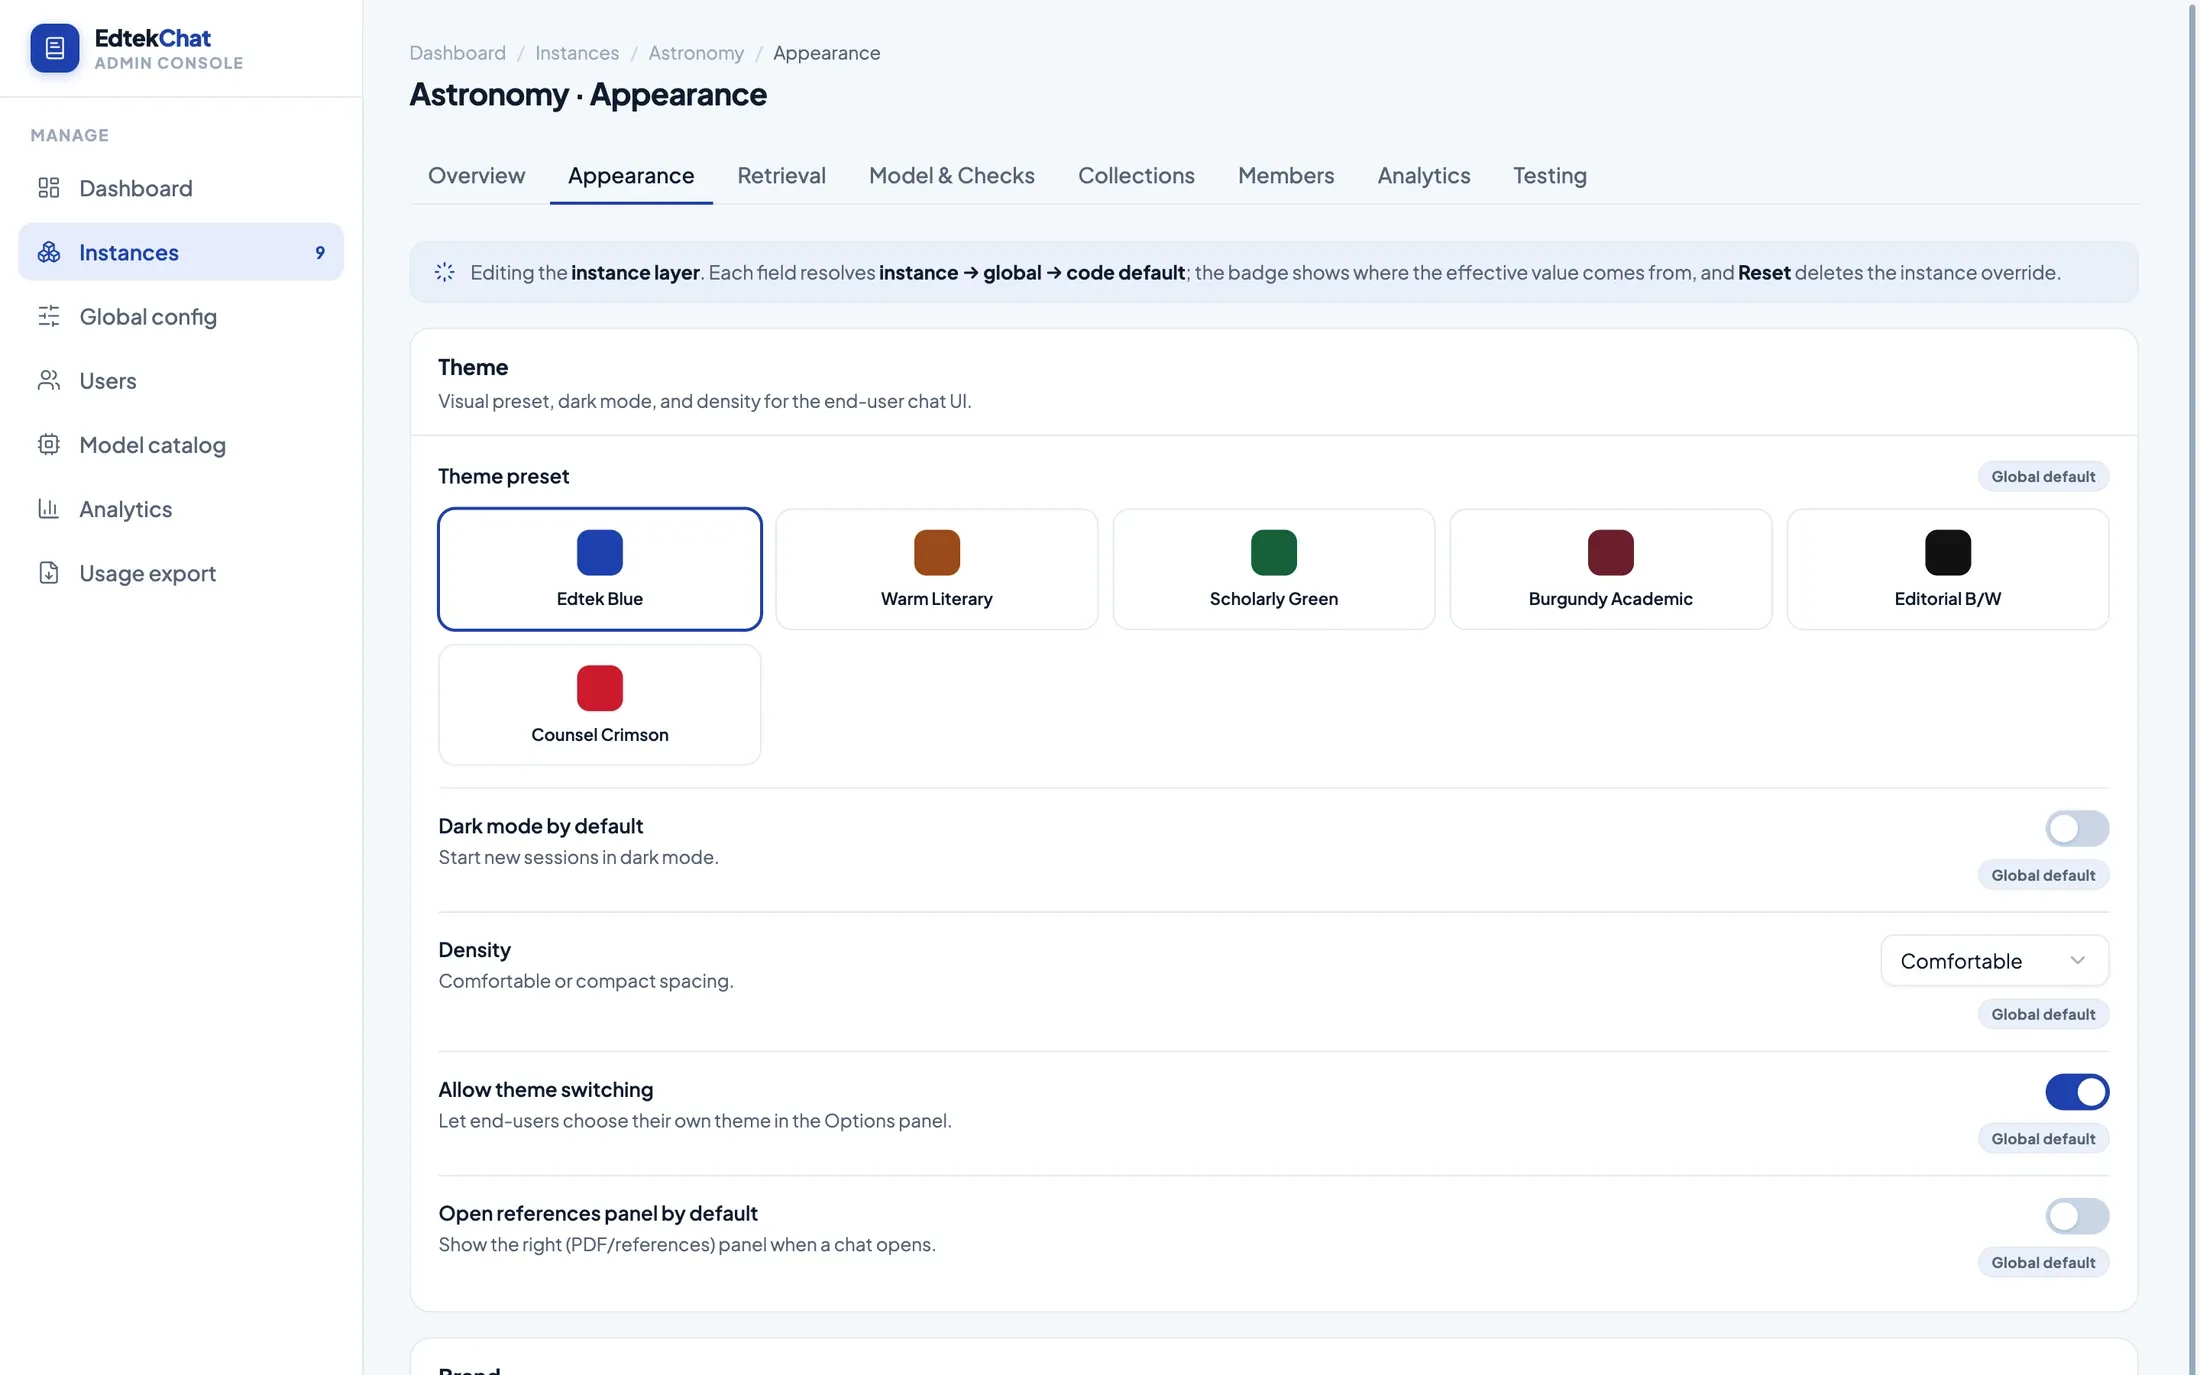
Task: Click Global default badge under Density
Action: 2043,1014
